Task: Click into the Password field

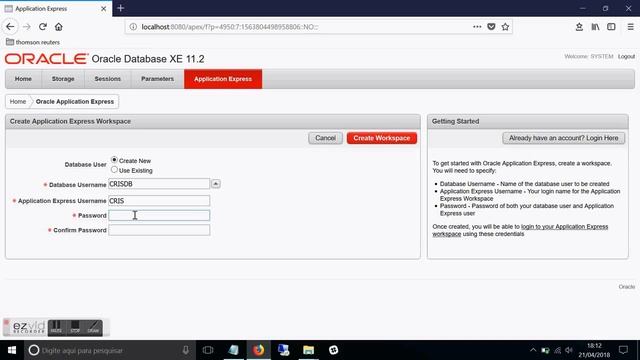Action: tap(159, 215)
